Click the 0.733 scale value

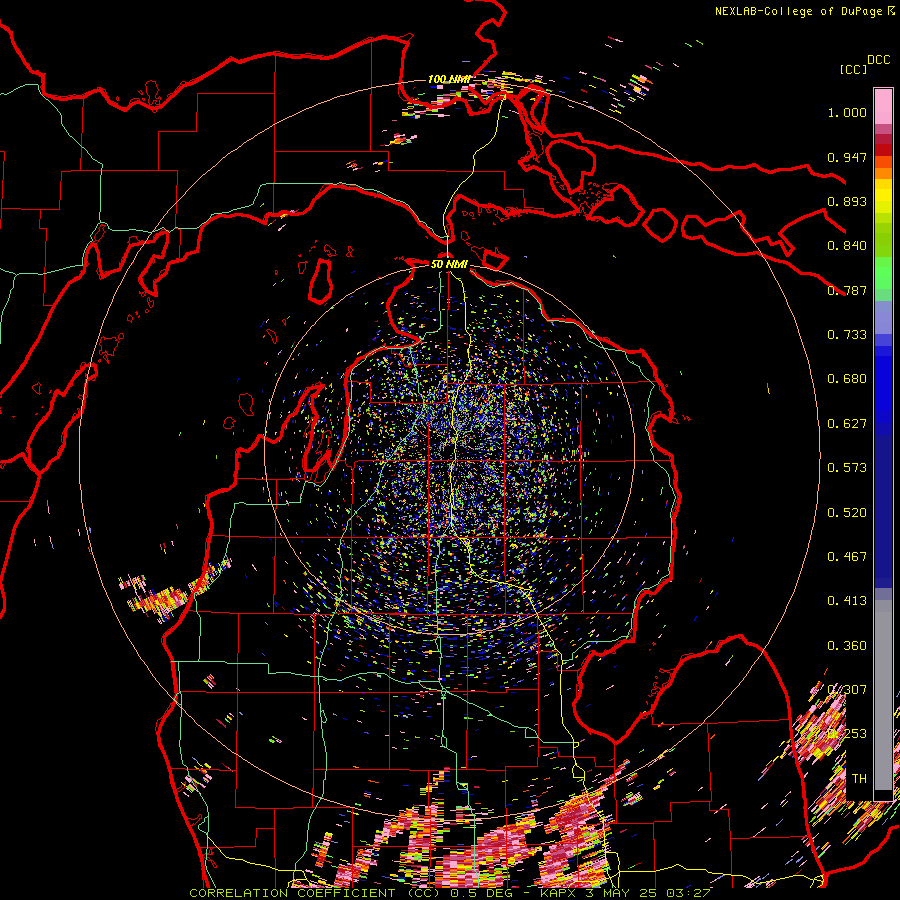847,335
